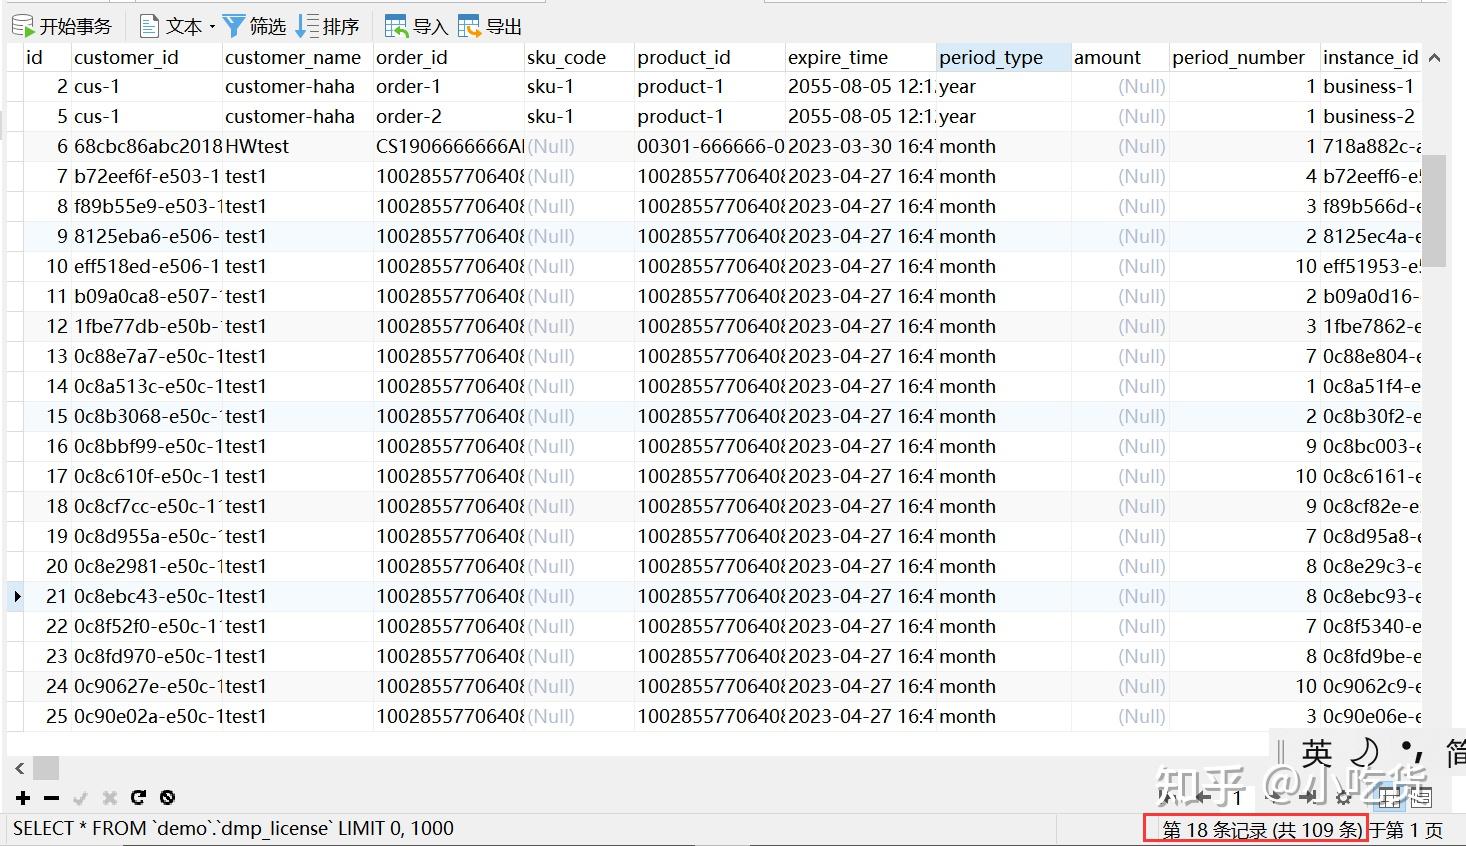Toggle the IME punctuation mode icon

tap(1411, 750)
